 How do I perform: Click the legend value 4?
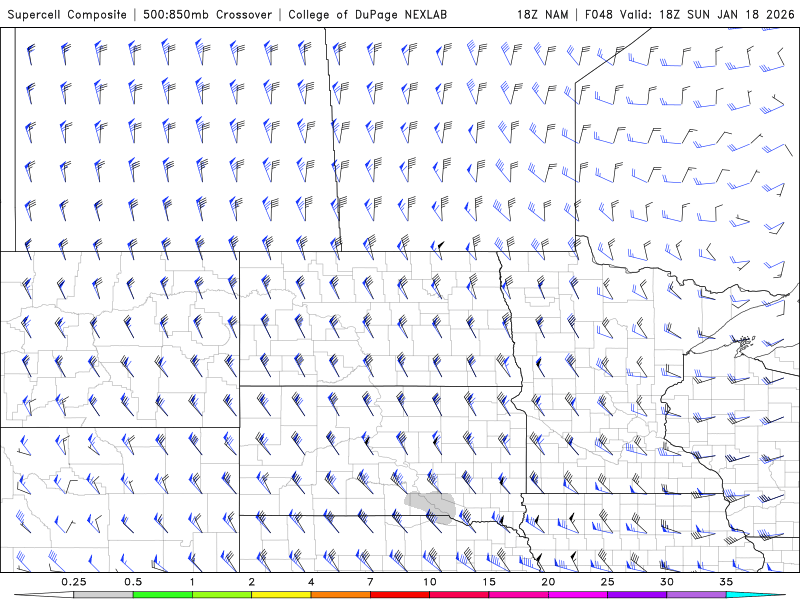pyautogui.click(x=311, y=582)
